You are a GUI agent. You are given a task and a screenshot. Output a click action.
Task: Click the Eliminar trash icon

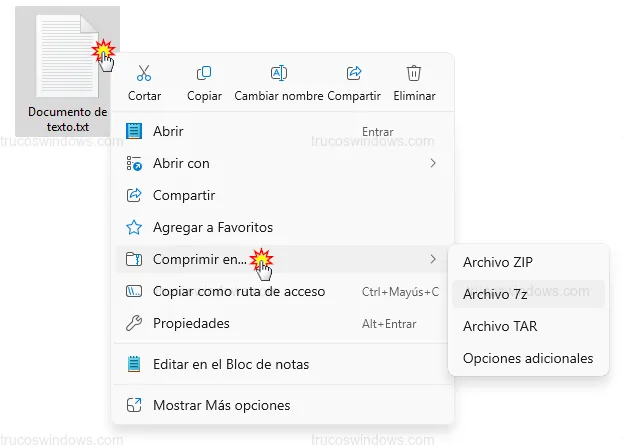click(x=414, y=74)
